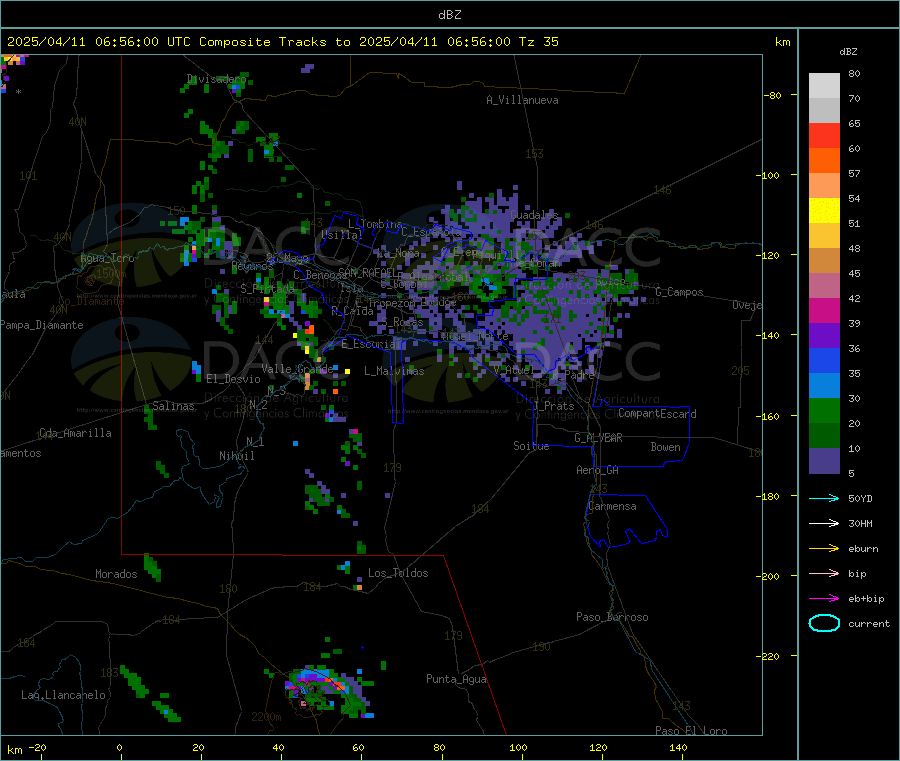
Task: Click the 'Salinas' map label
Action: pos(173,406)
